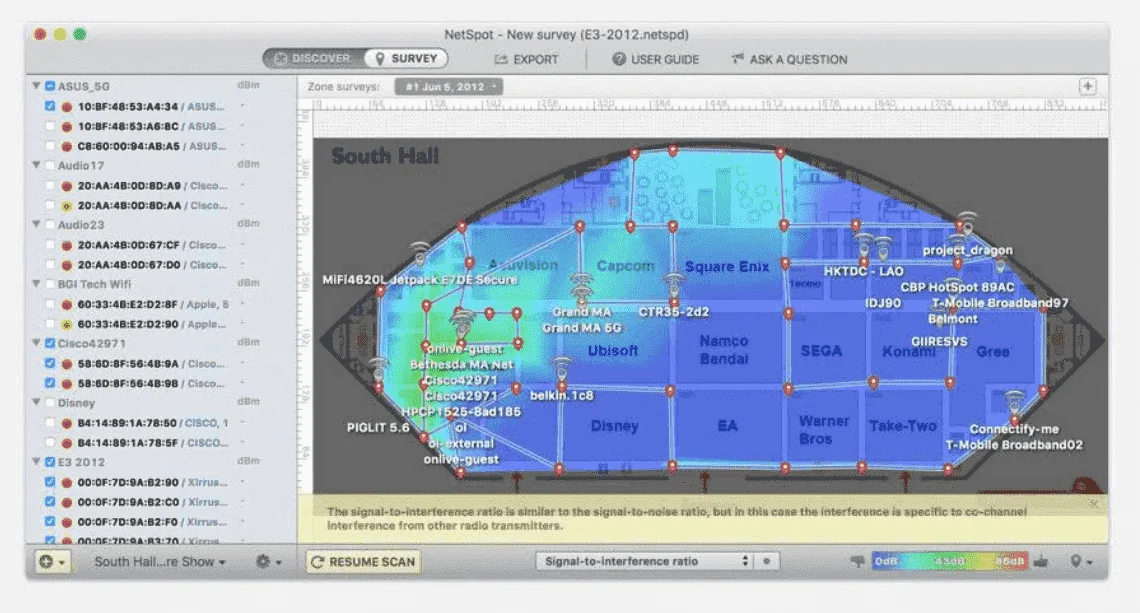Check the Audio17 group checkbox

coord(49,165)
